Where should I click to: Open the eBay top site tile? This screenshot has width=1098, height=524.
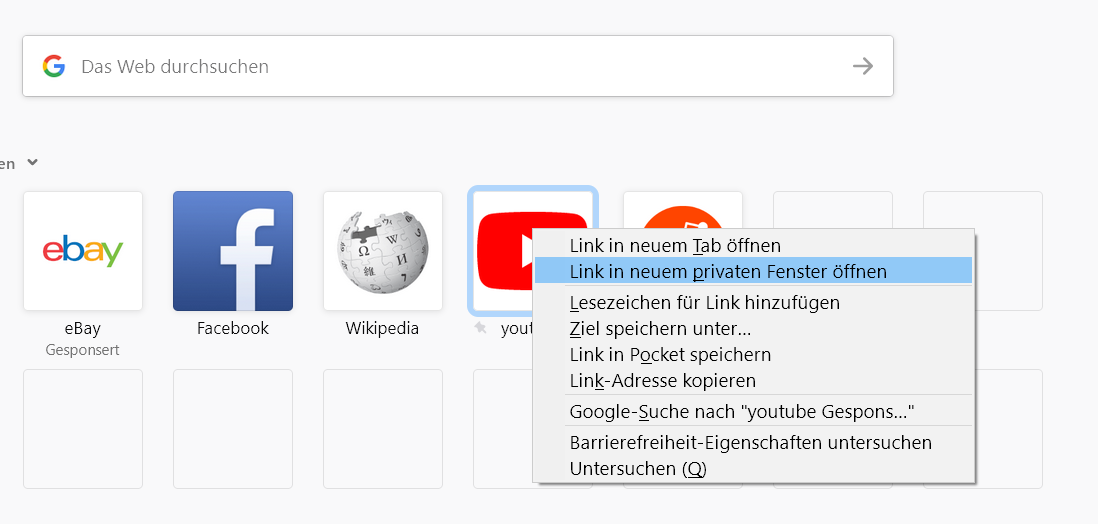83,251
